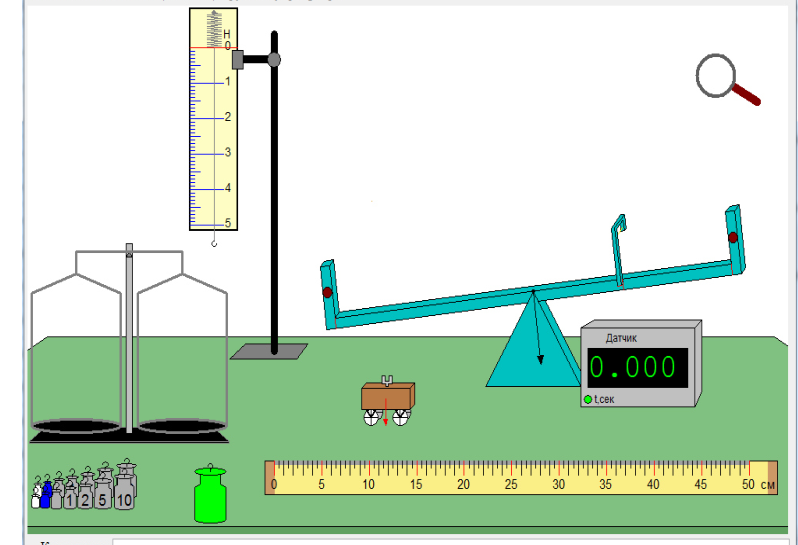The height and width of the screenshot is (545, 798).
Task: Click the green indicator beside t,сек
Action: coord(588,399)
